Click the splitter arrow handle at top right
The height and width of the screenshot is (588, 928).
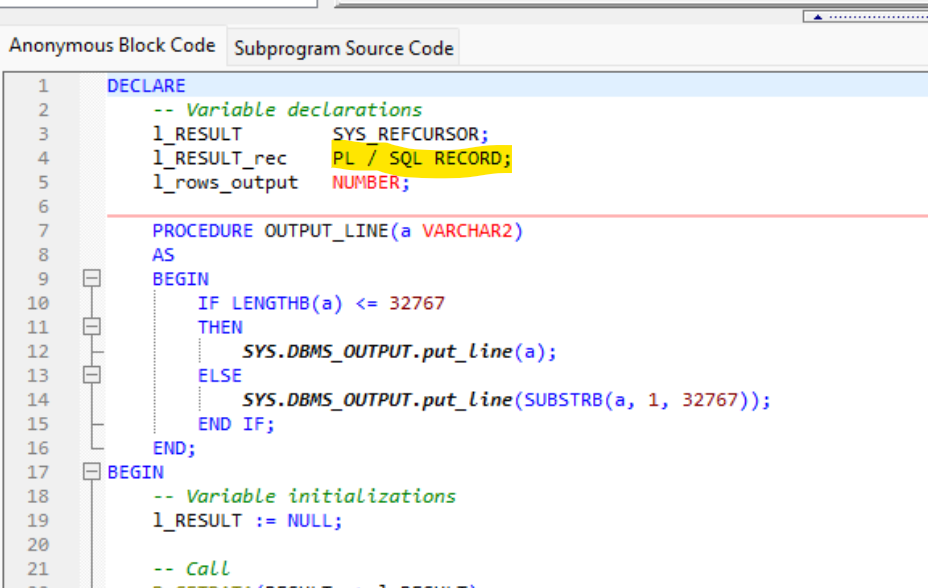point(818,17)
